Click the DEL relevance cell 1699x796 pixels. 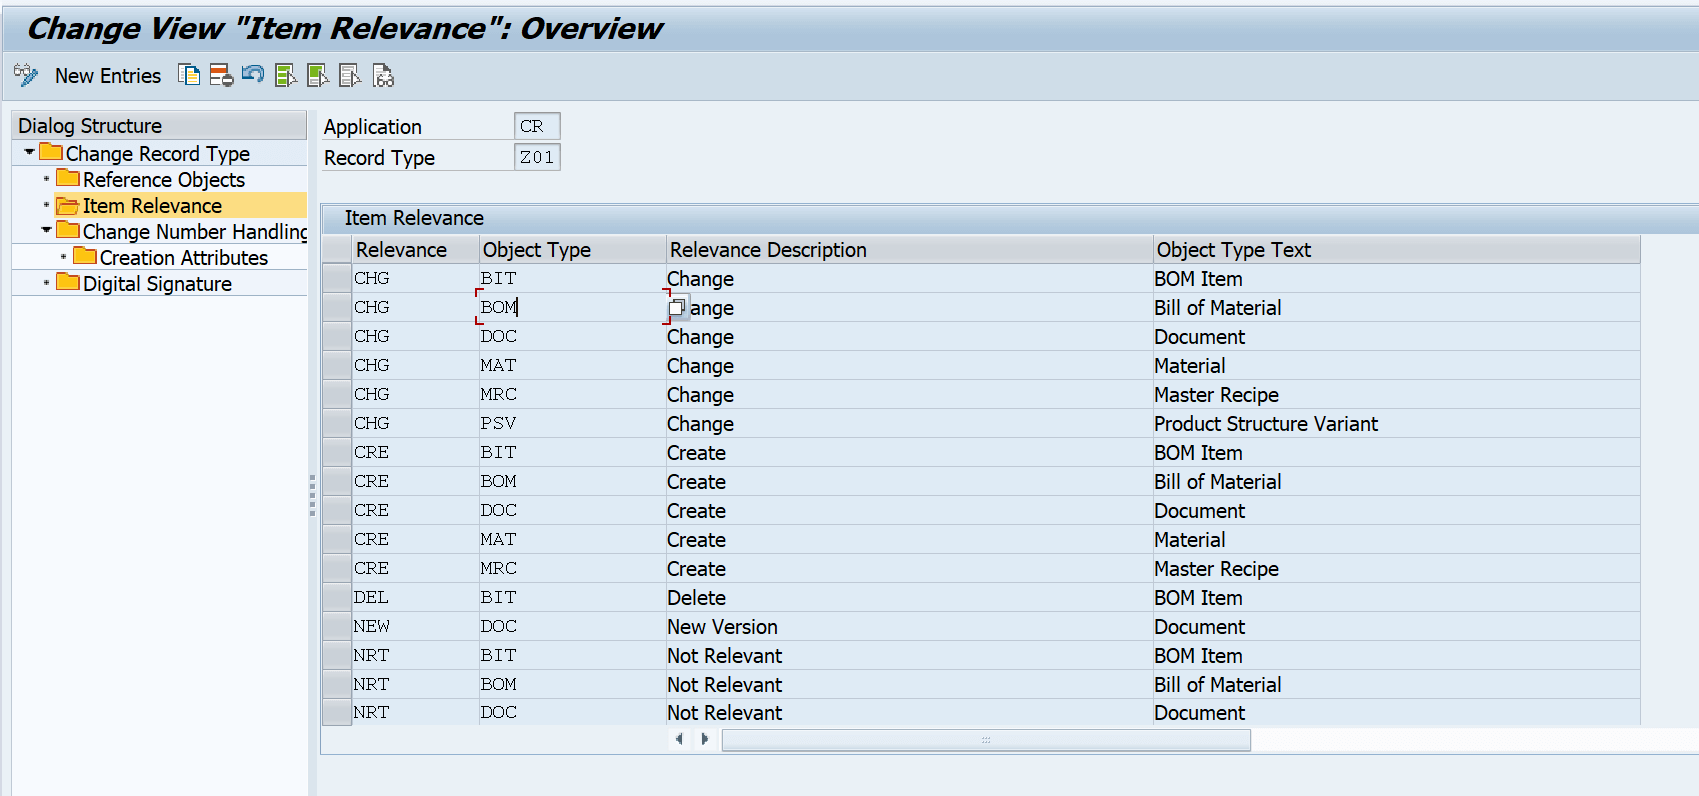tap(415, 597)
